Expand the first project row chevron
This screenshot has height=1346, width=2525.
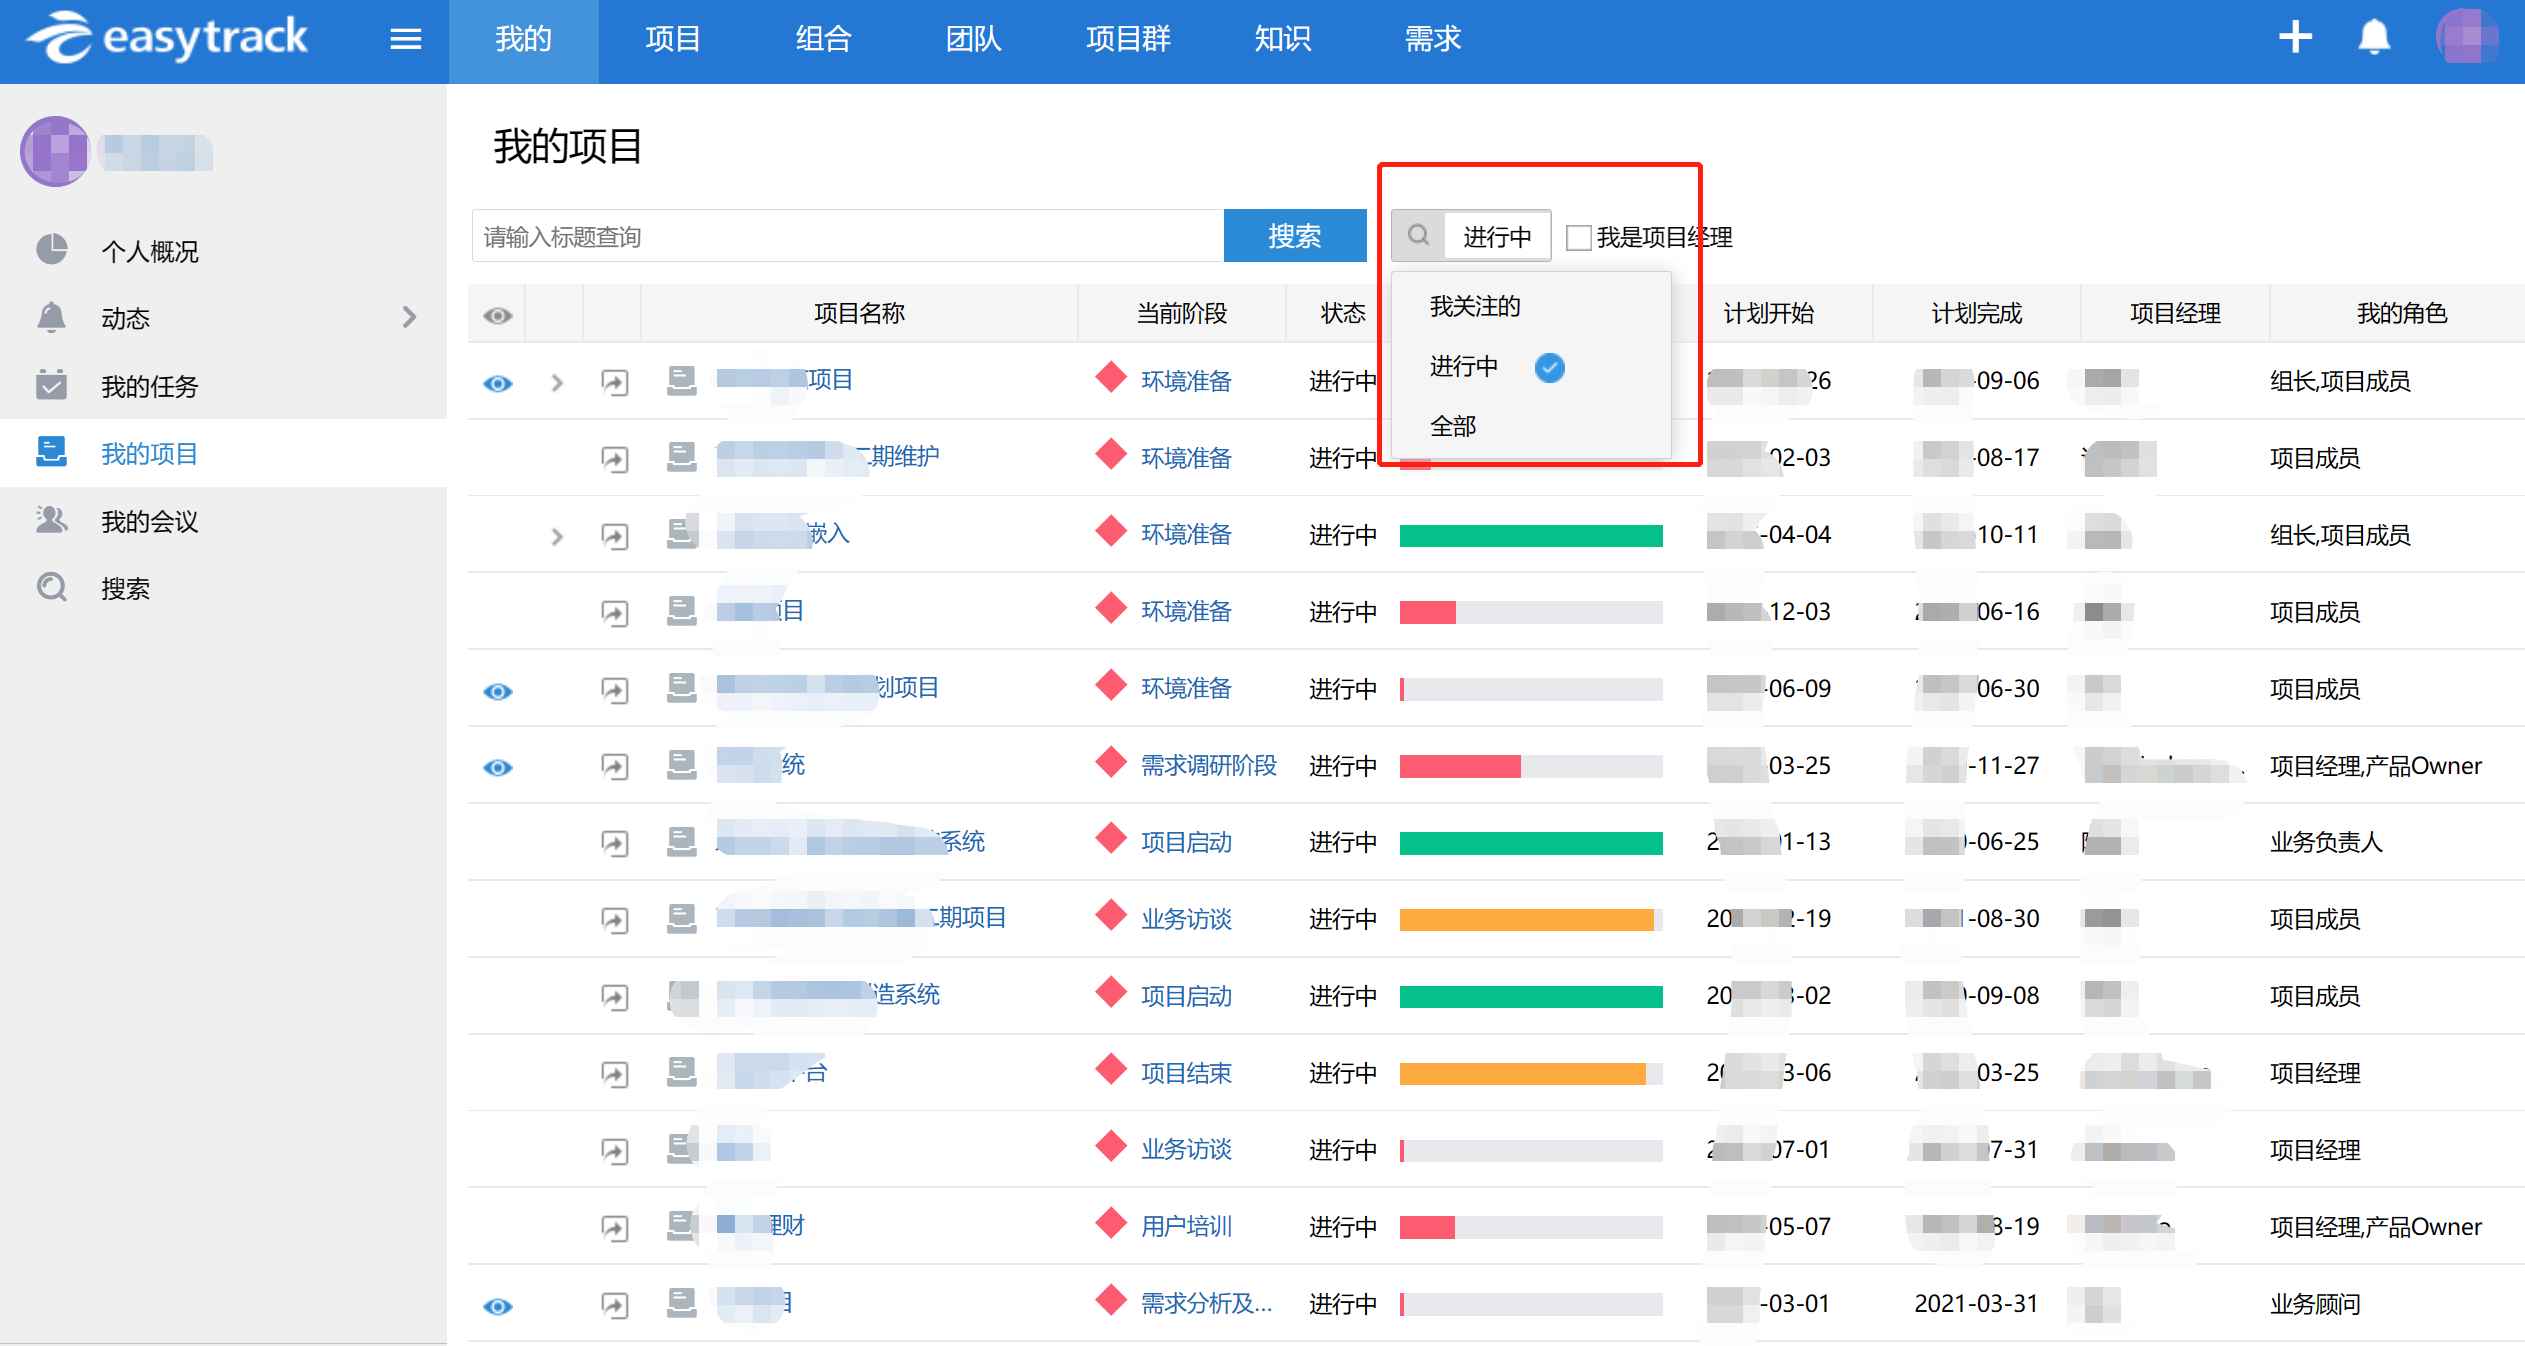point(557,383)
